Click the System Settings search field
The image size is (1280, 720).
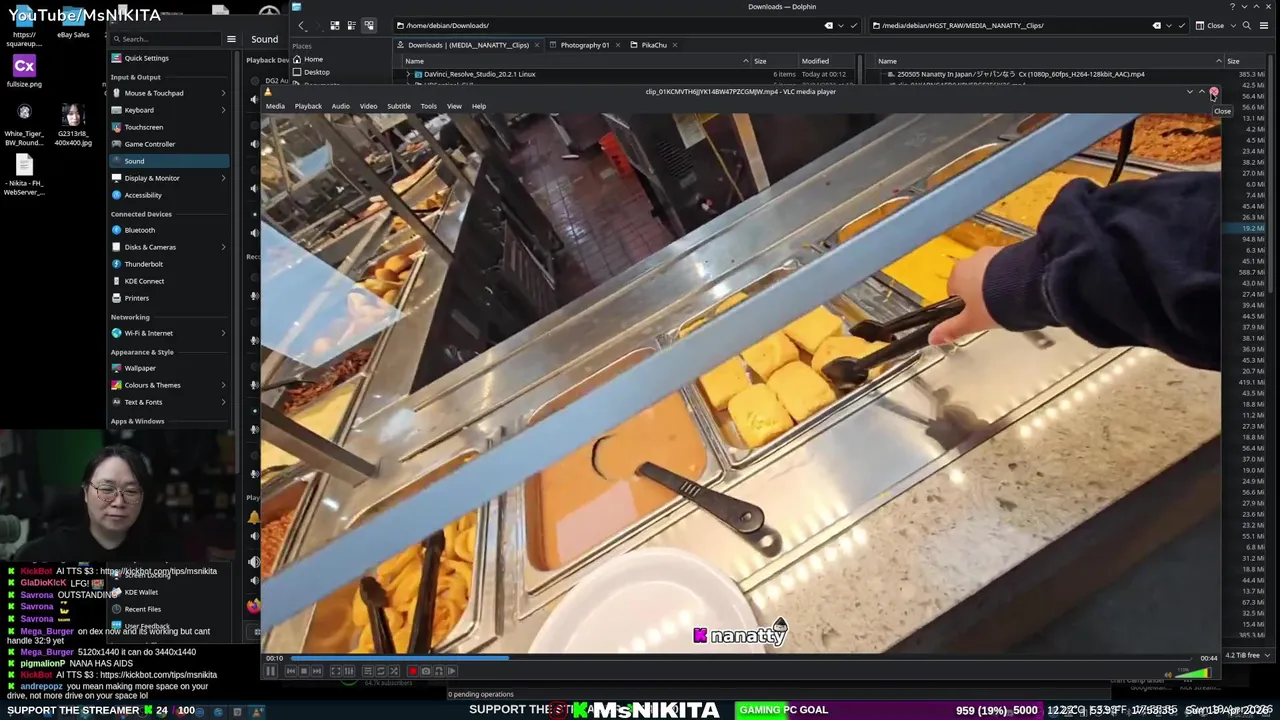[x=165, y=39]
